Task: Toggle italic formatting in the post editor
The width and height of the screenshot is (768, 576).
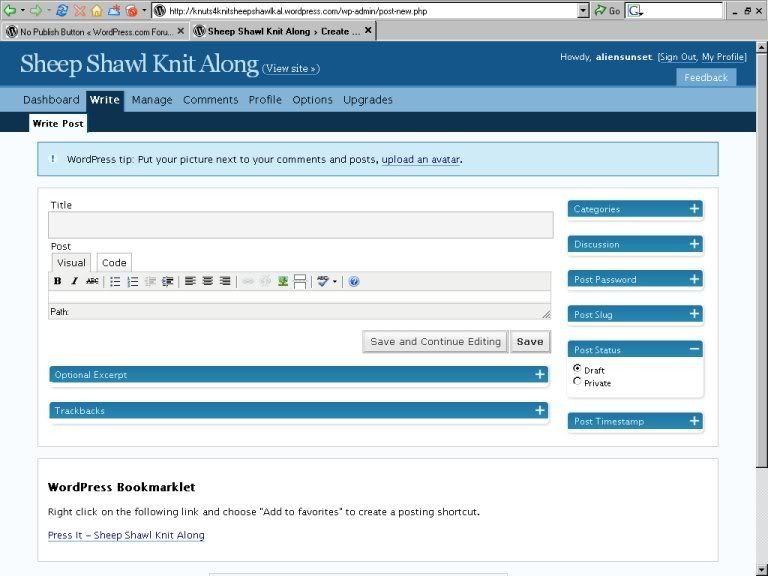Action: click(x=74, y=281)
